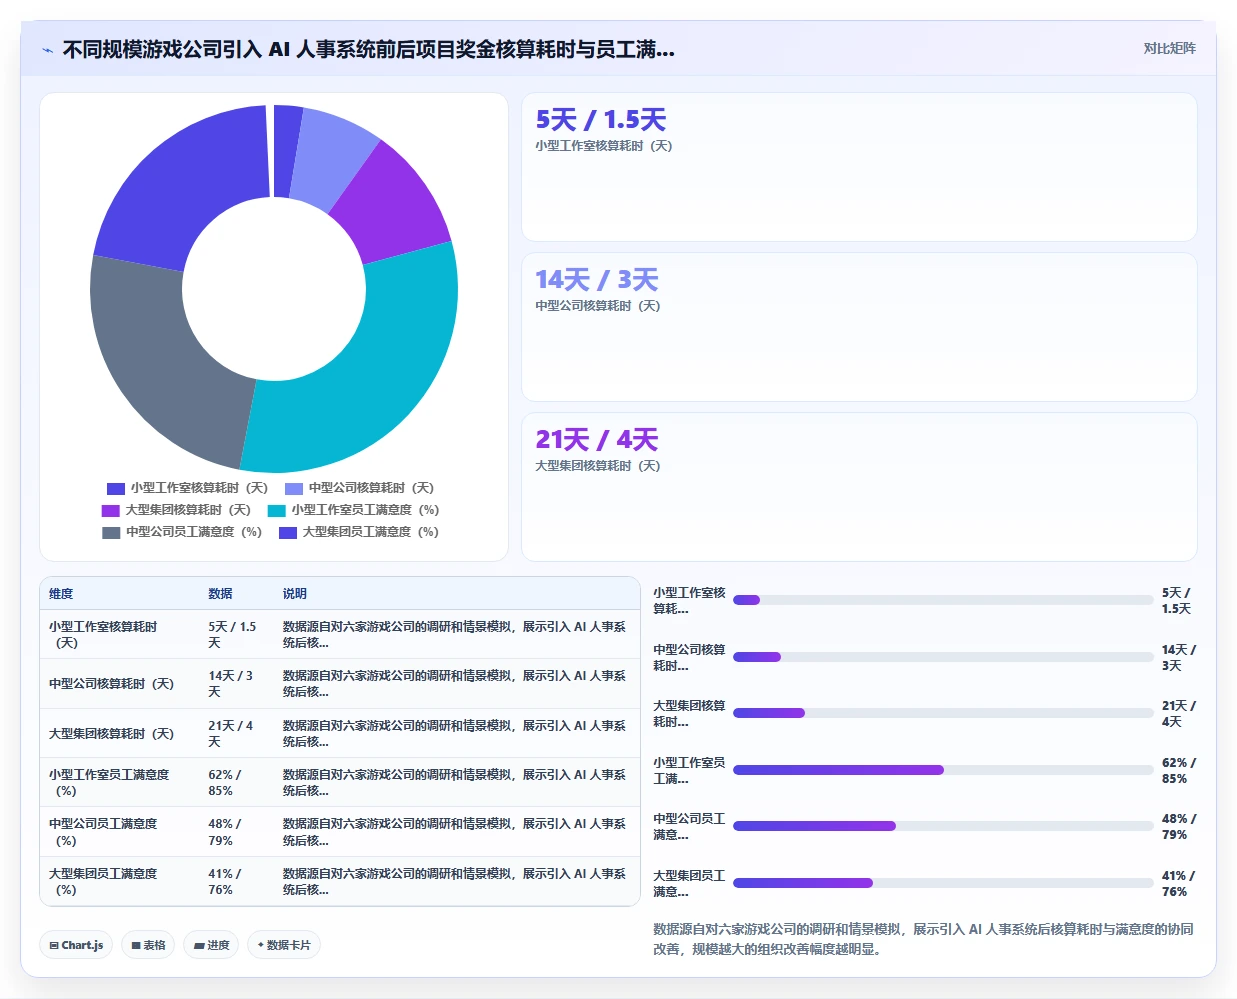Select table row 中型公司员工满意度（%）
This screenshot has height=999, width=1237.
tap(340, 832)
